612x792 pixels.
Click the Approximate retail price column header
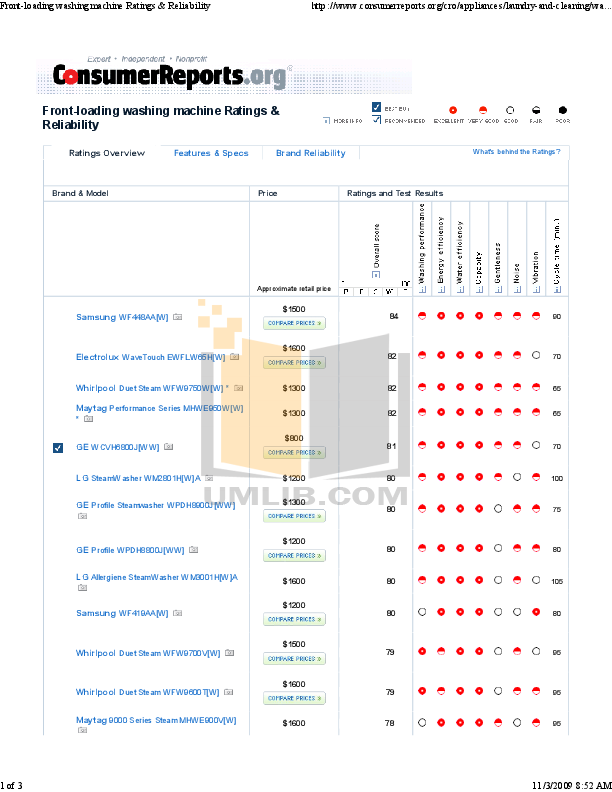[294, 288]
